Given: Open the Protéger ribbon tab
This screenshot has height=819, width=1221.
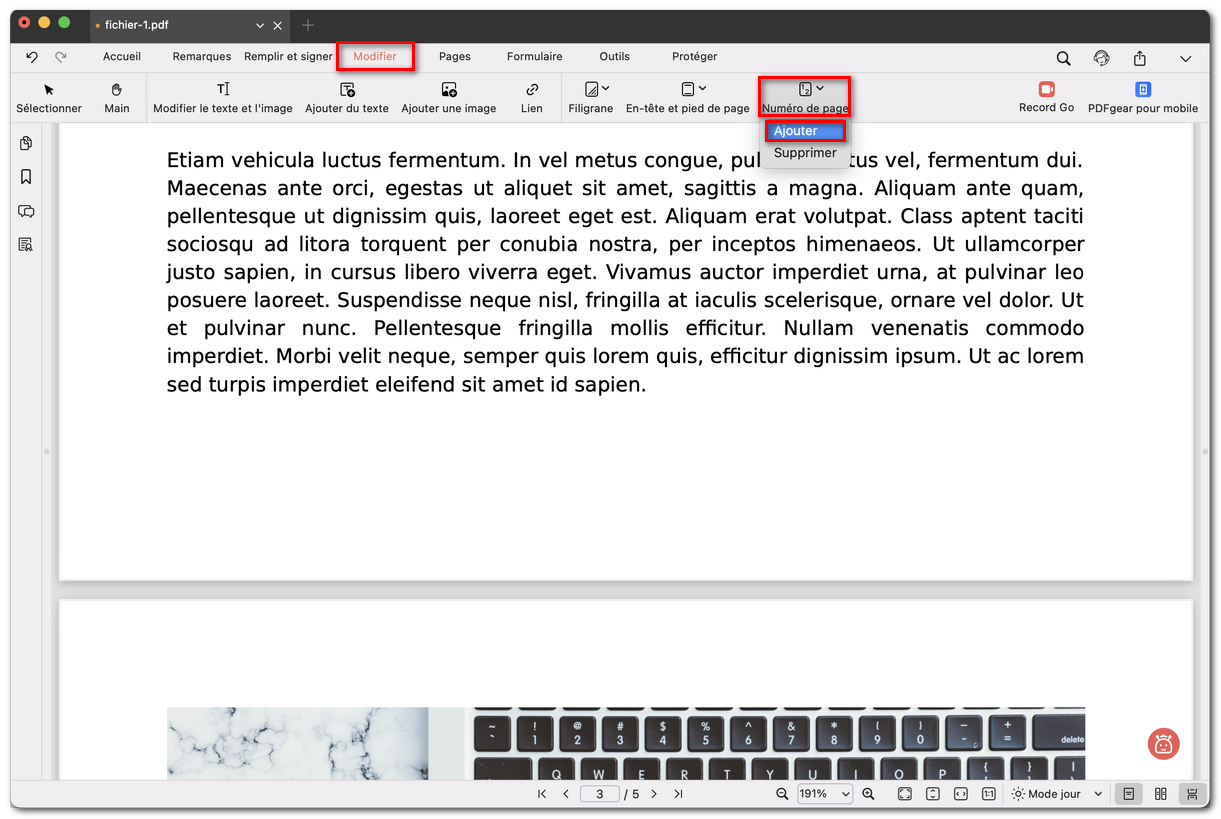Looking at the screenshot, I should tap(694, 57).
